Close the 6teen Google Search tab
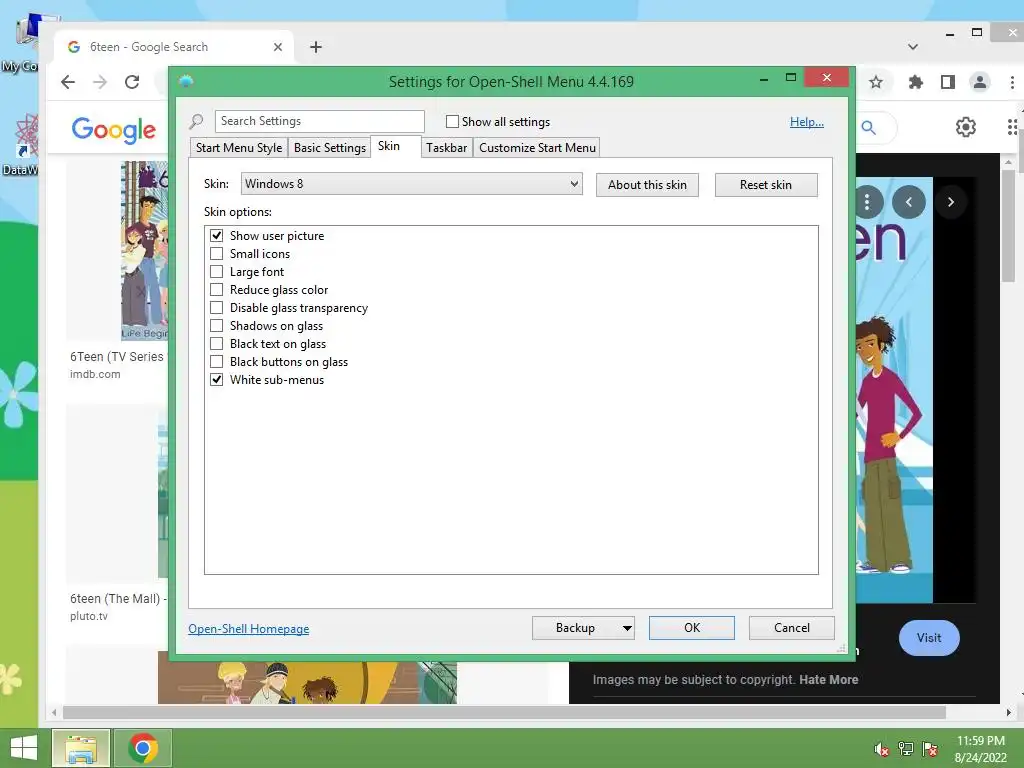The width and height of the screenshot is (1024, 768). pos(278,47)
